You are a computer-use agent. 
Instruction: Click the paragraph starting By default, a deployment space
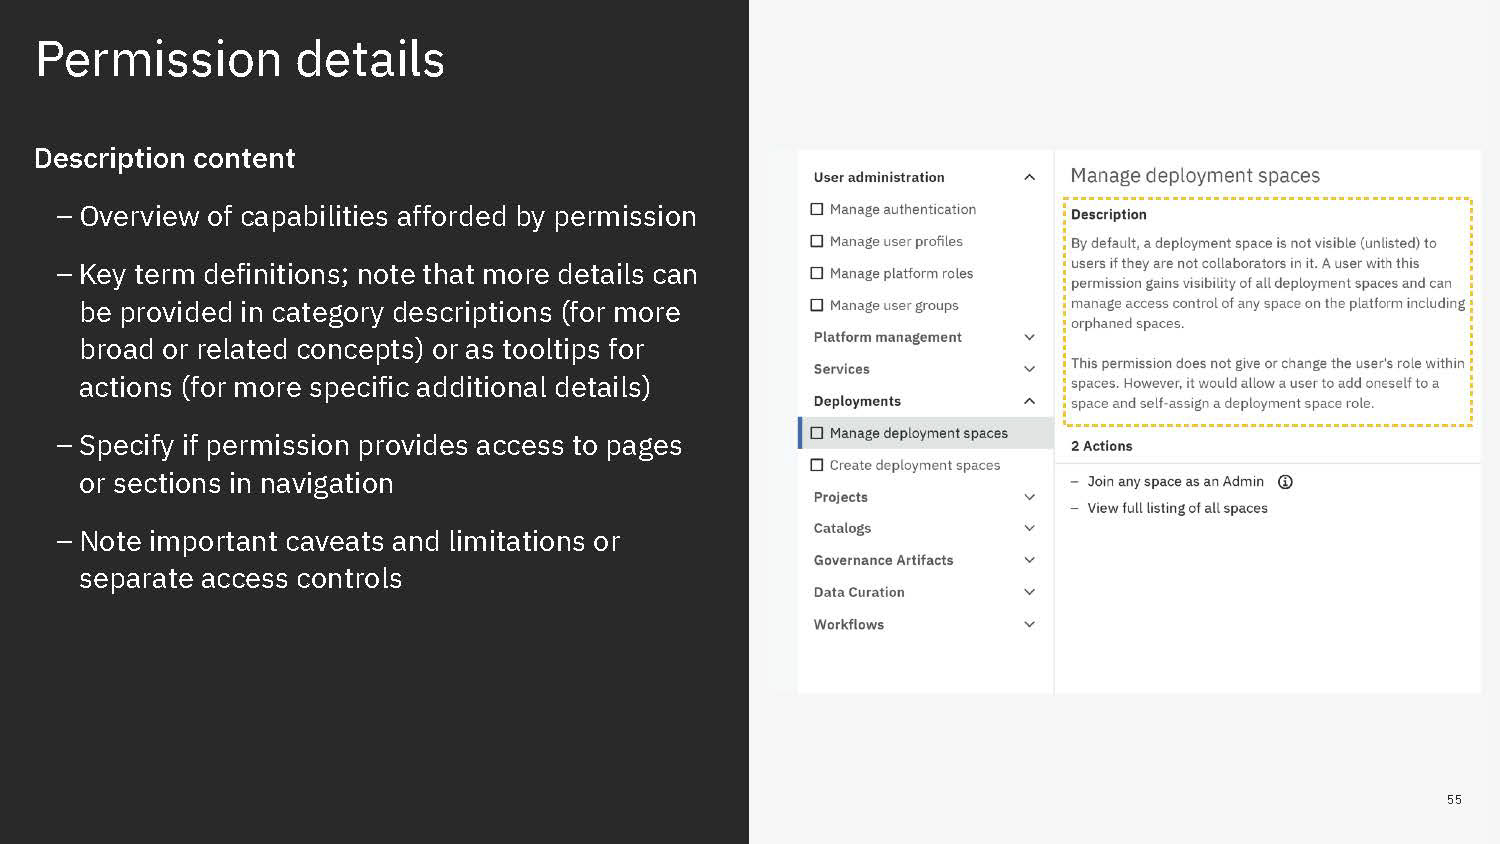[1267, 283]
